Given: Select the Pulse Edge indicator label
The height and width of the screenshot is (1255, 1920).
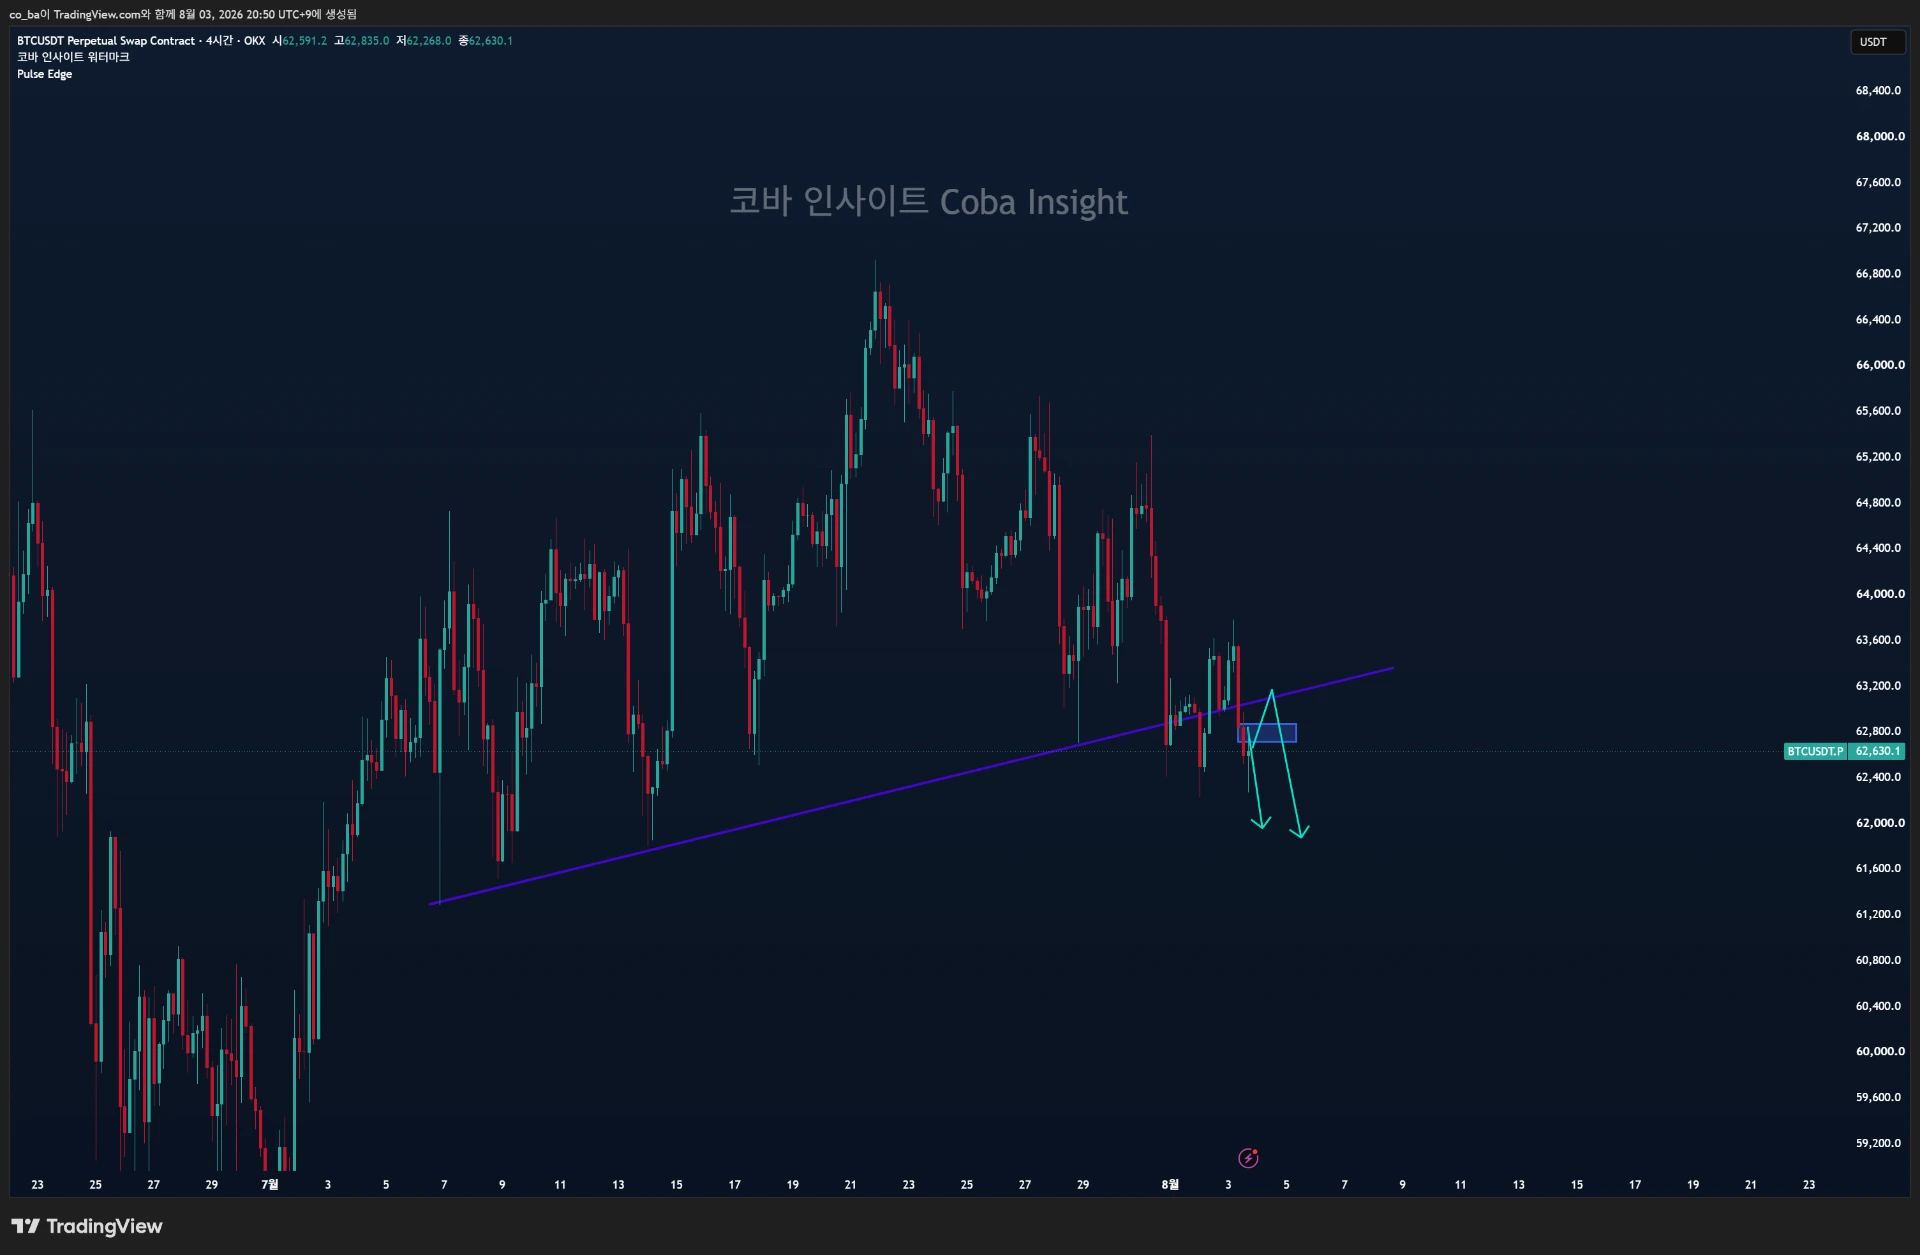Looking at the screenshot, I should click(x=45, y=74).
